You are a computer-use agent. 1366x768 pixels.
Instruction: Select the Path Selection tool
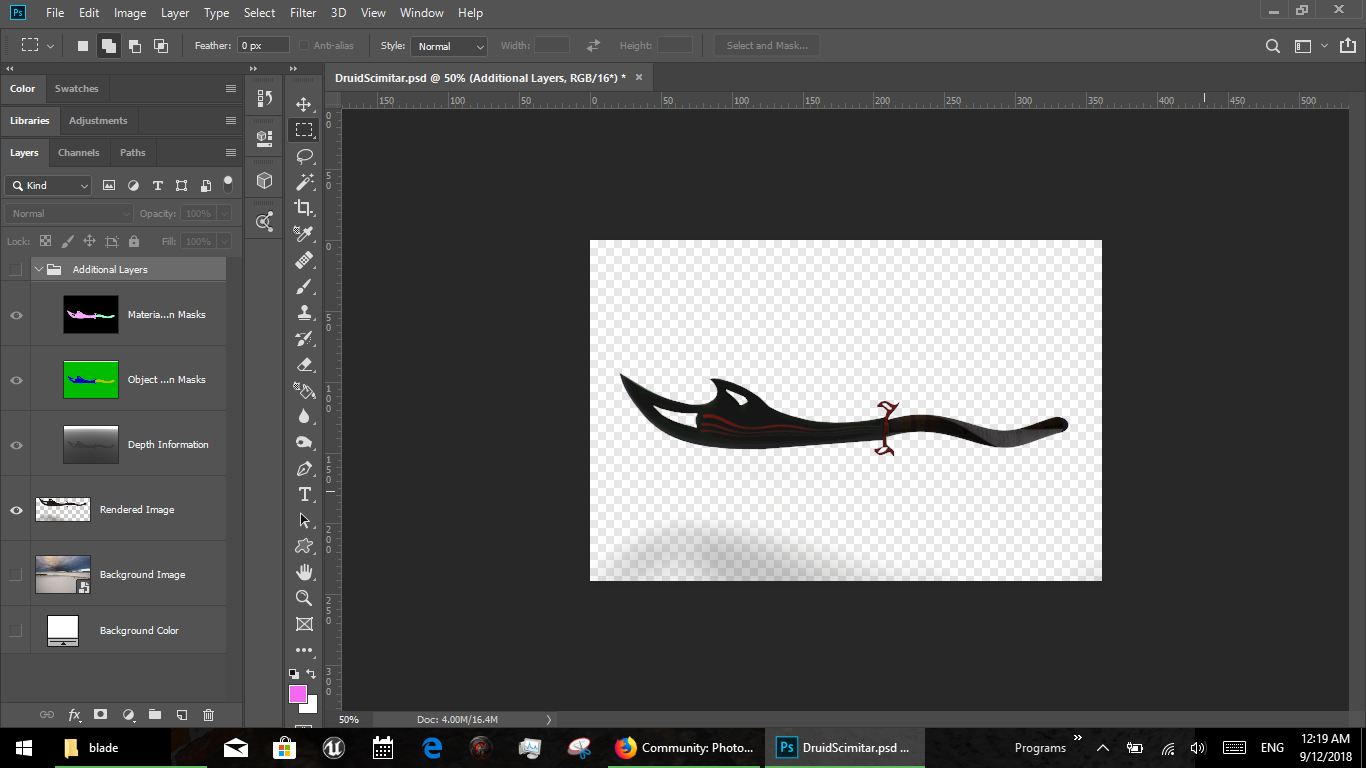[304, 520]
